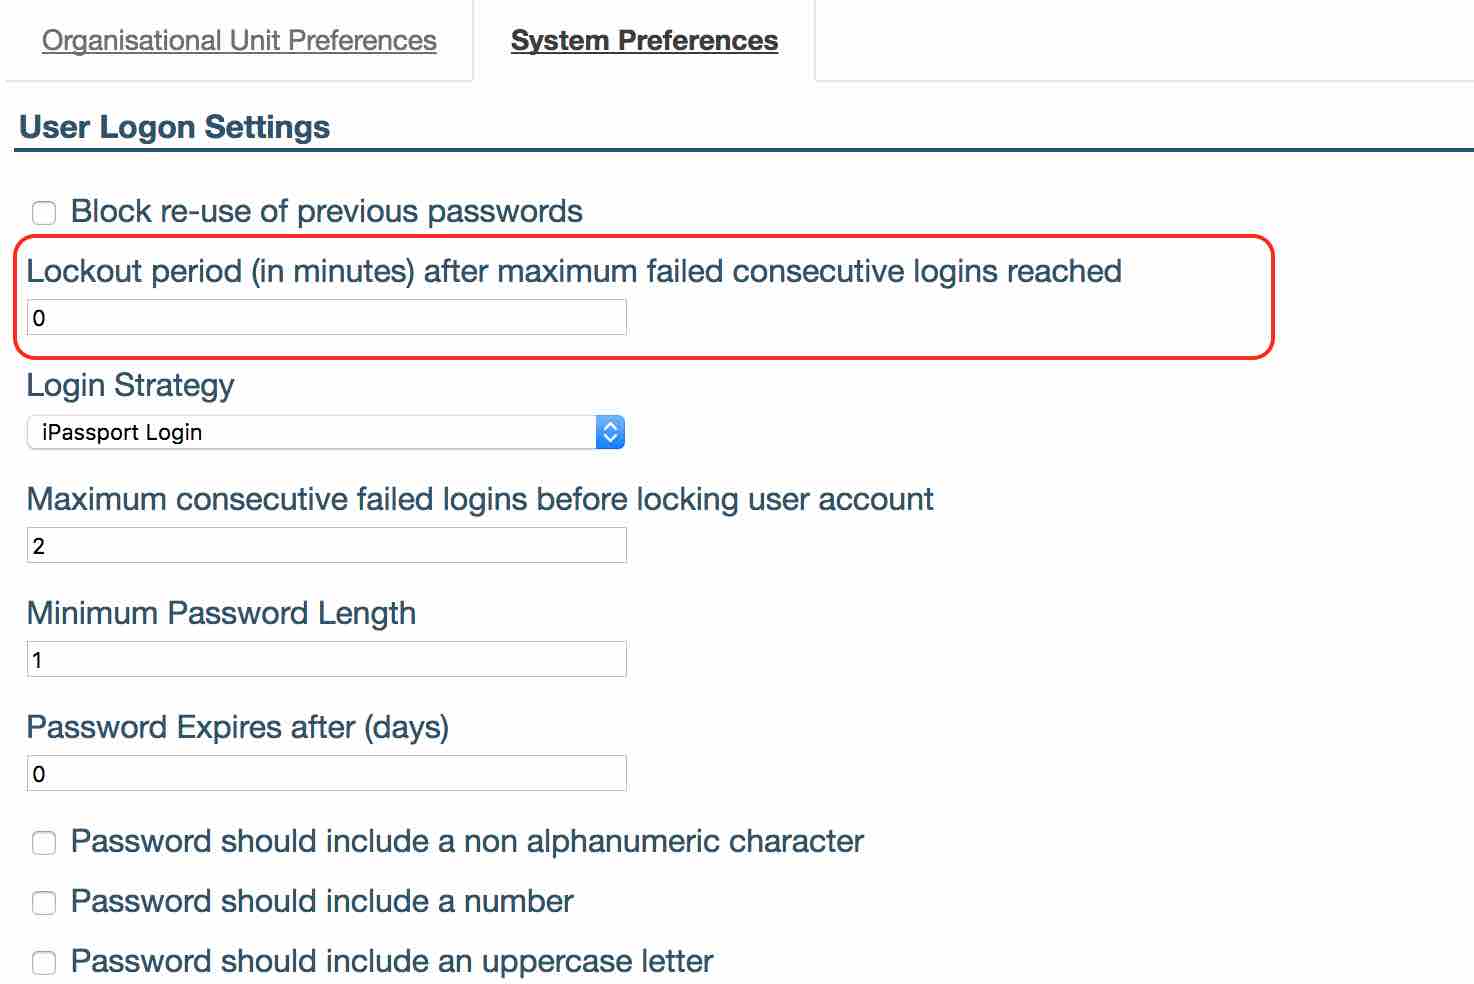Click the blue arrows icon on Login Strategy select
Viewport: 1474px width, 984px height.
click(x=610, y=432)
